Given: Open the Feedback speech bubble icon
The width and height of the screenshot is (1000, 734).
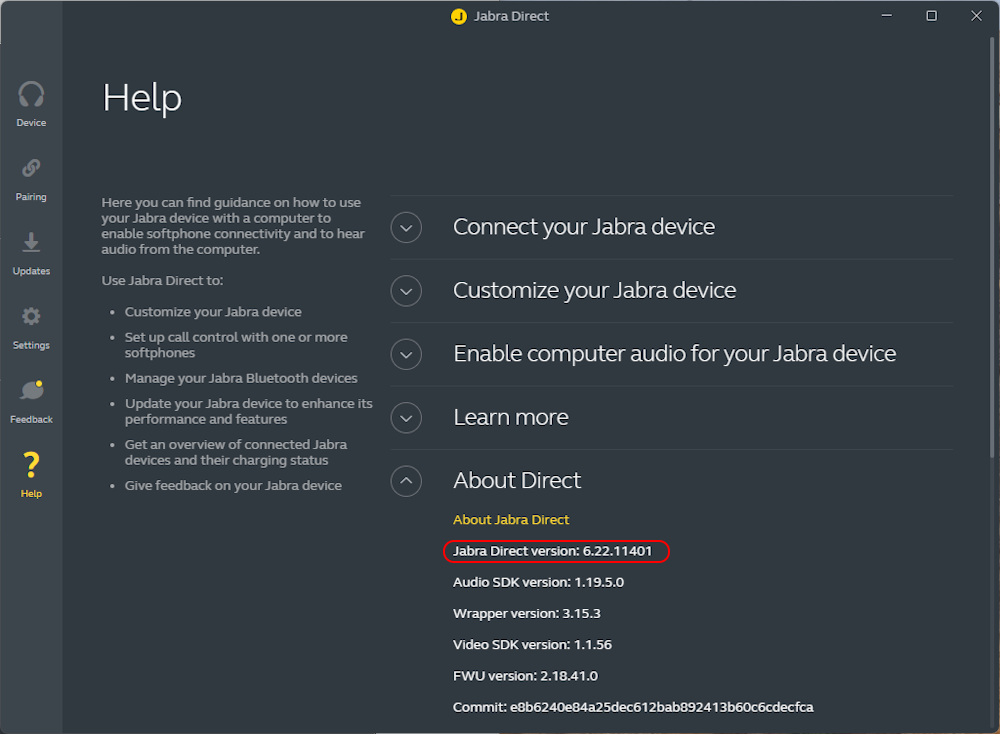Looking at the screenshot, I should coord(31,390).
